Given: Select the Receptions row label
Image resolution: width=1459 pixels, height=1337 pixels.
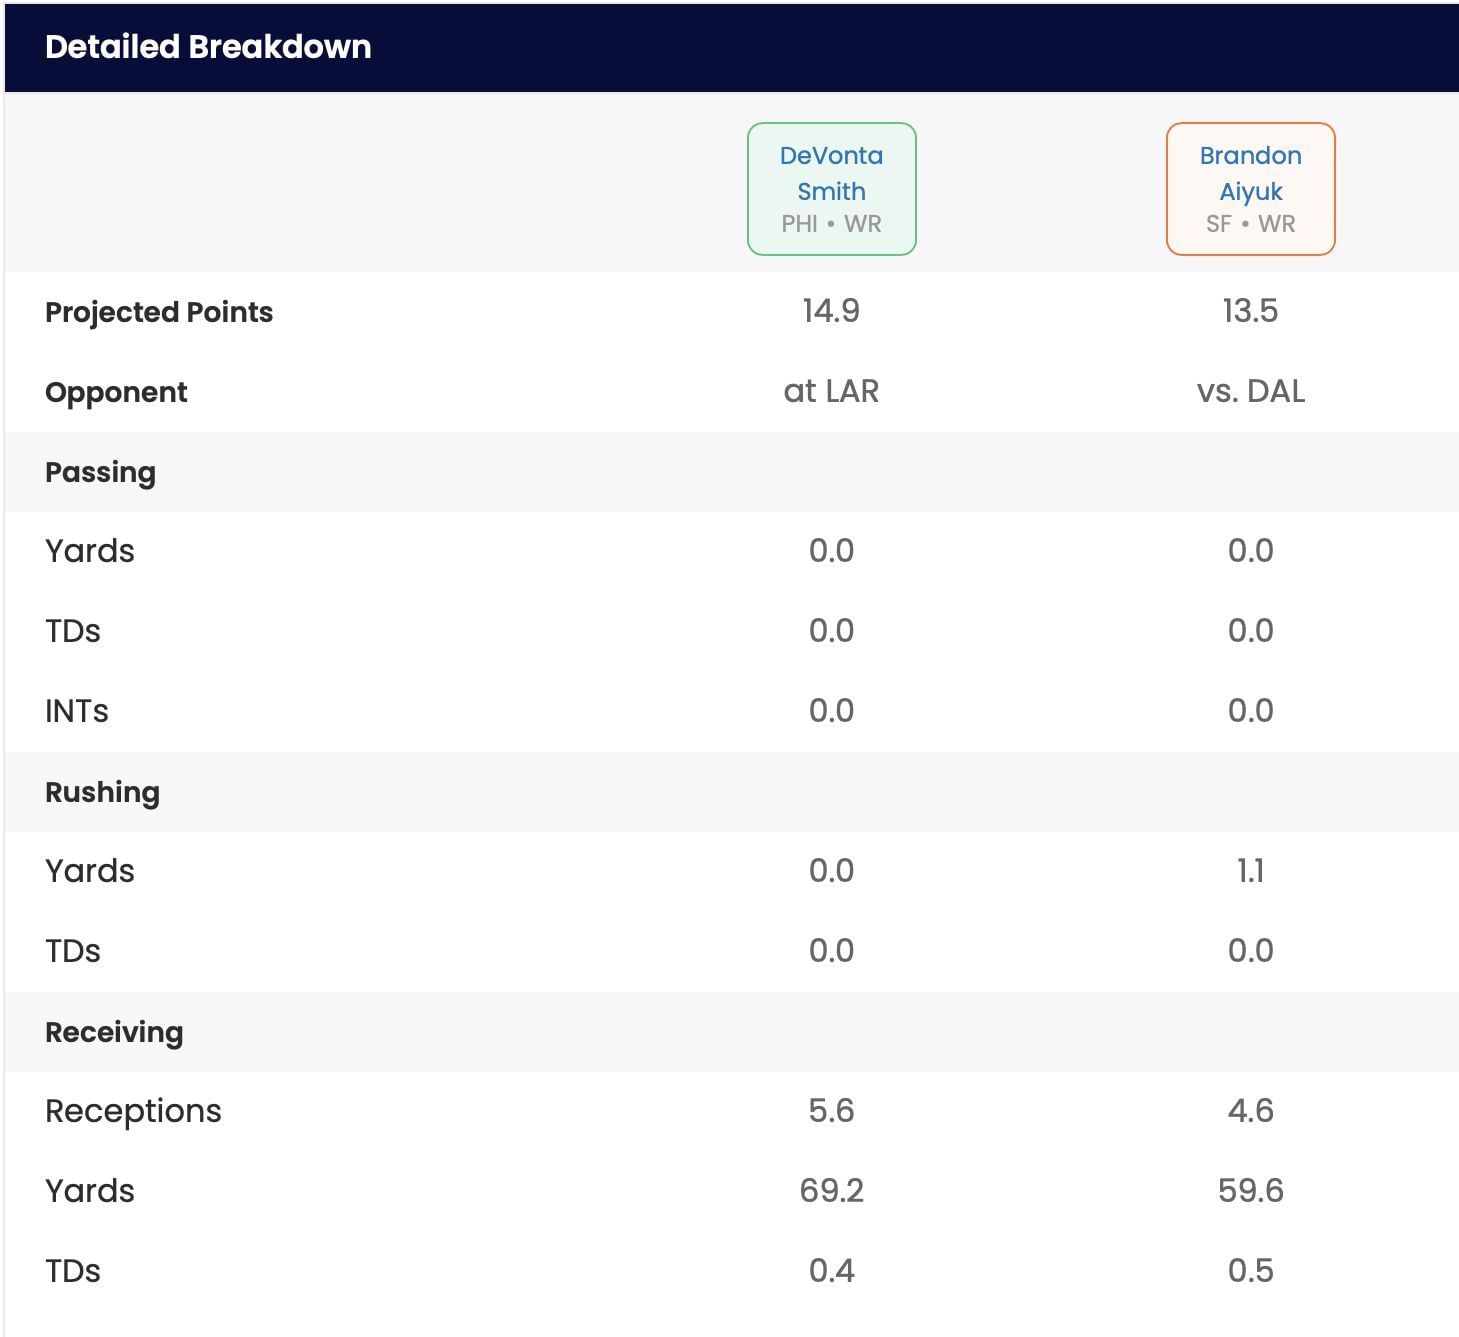Looking at the screenshot, I should 133,1111.
